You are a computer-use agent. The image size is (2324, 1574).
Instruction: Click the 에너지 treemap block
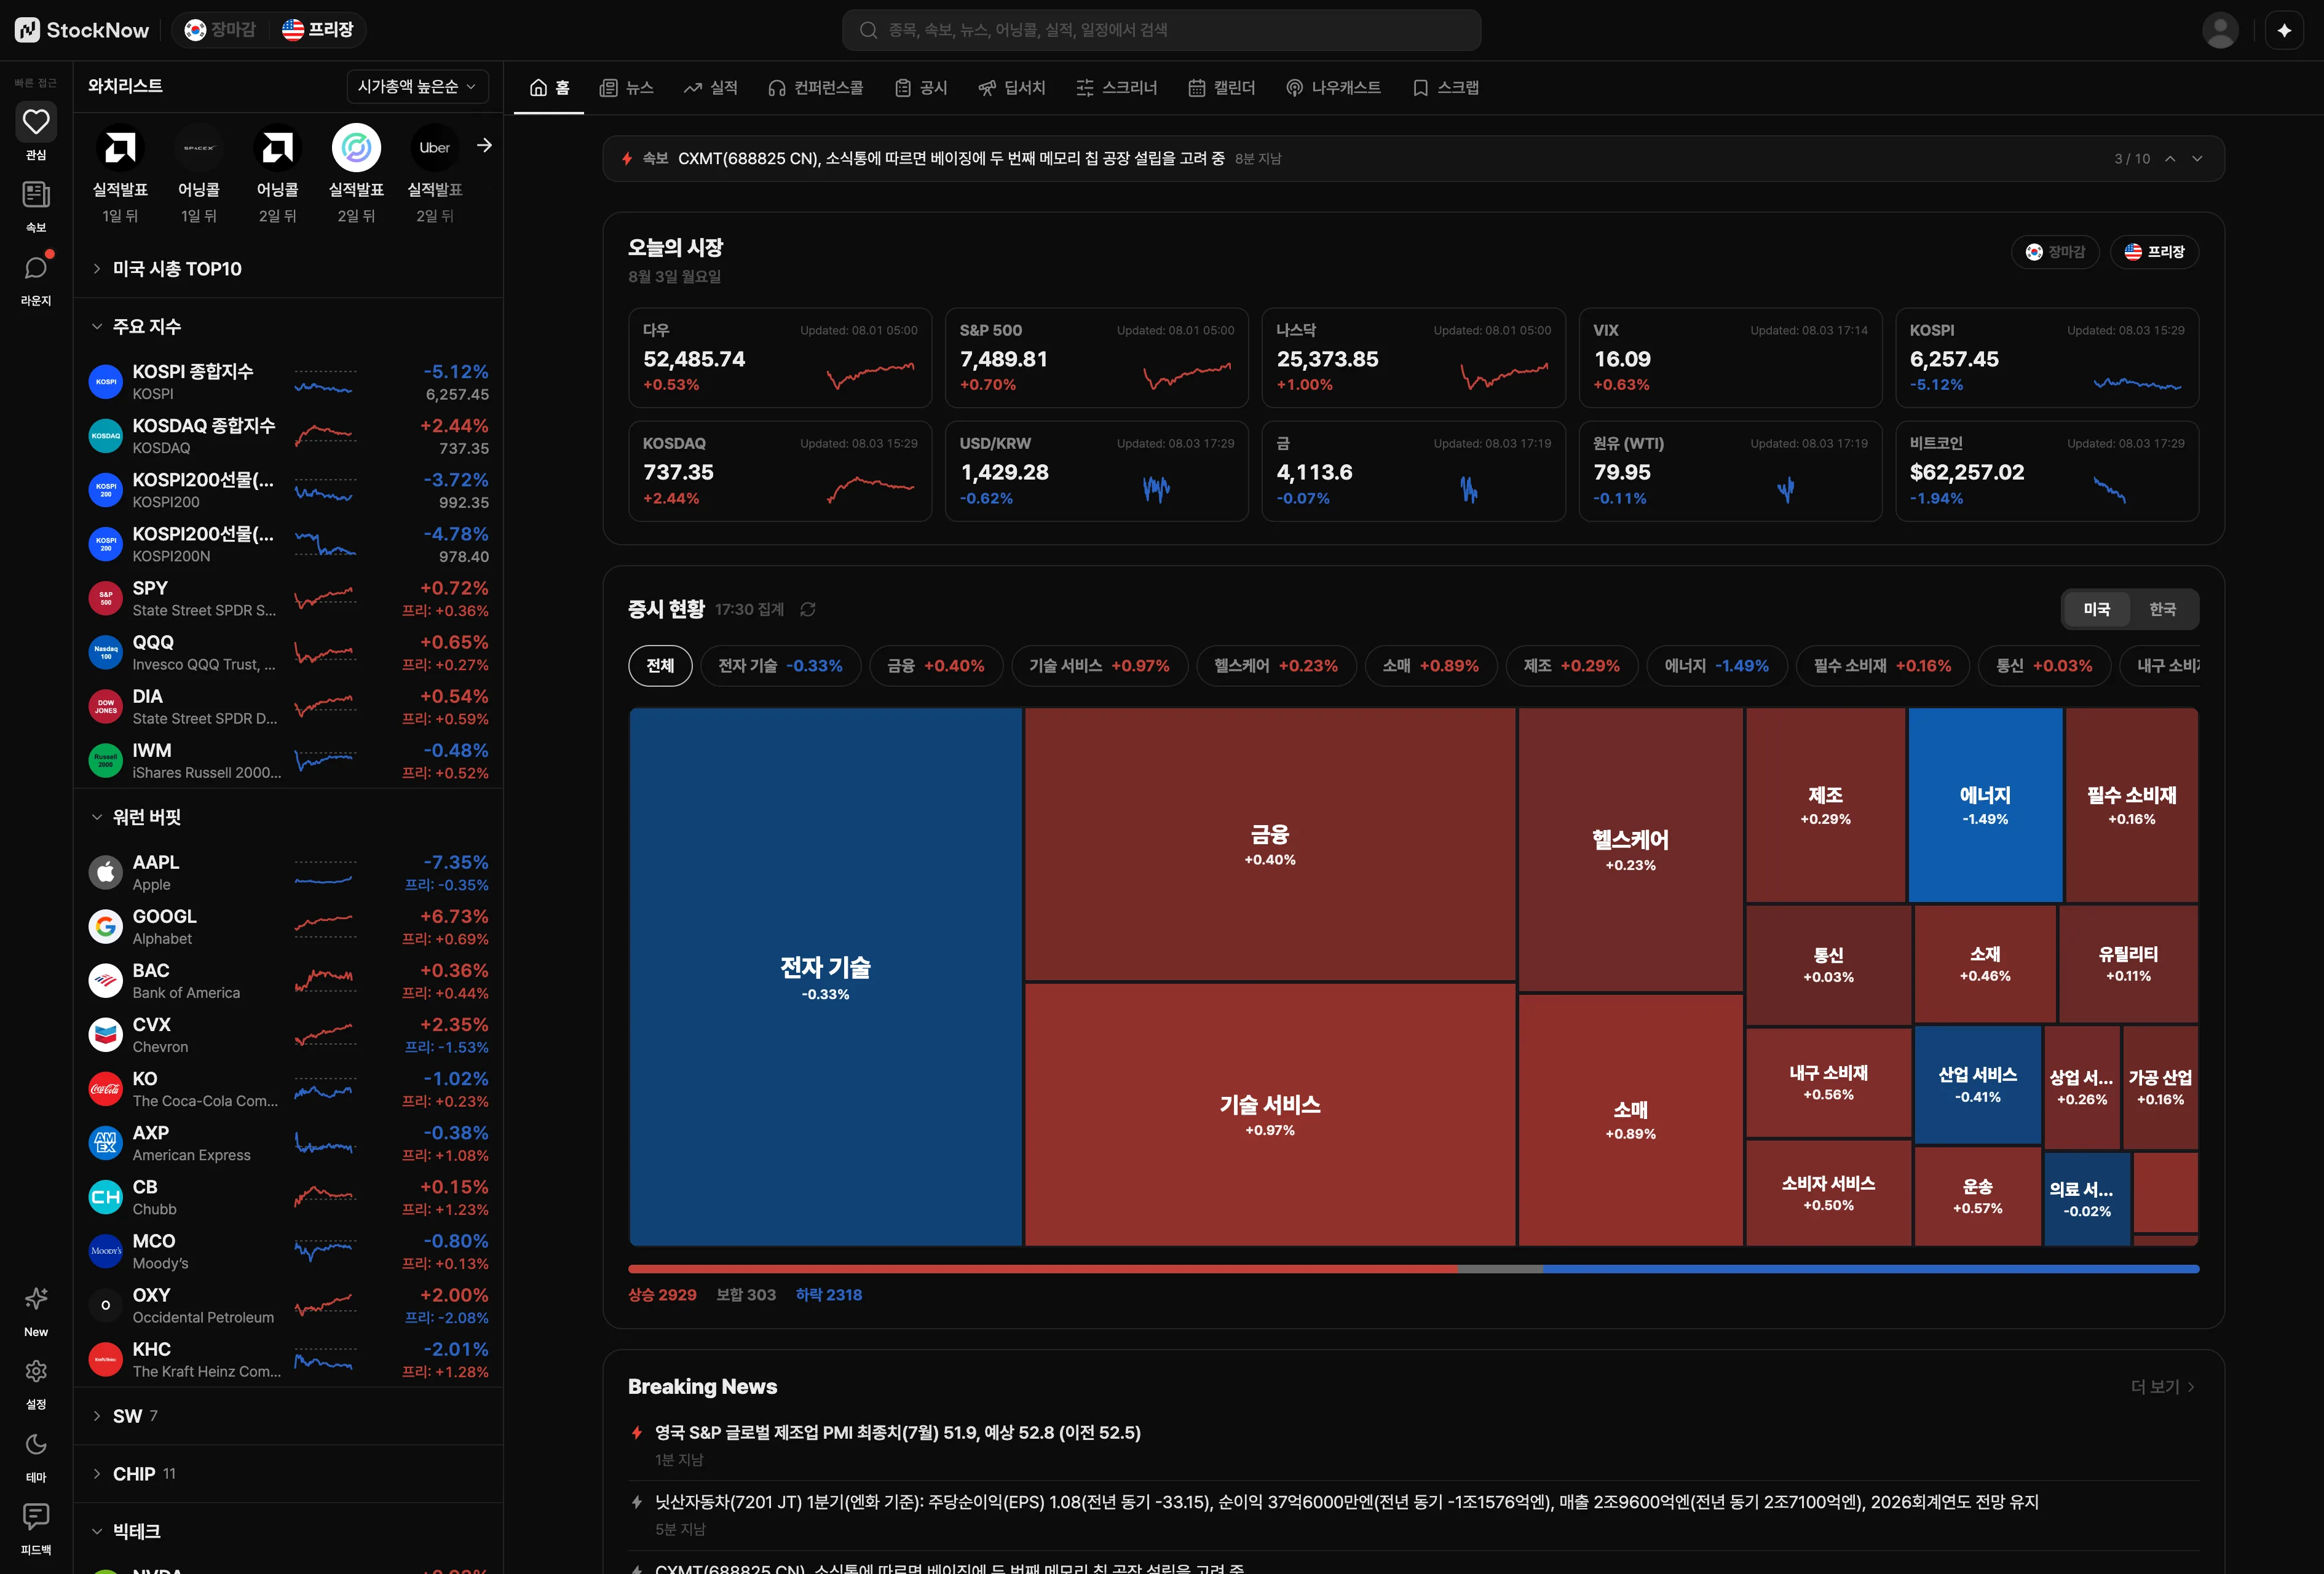tap(1985, 805)
